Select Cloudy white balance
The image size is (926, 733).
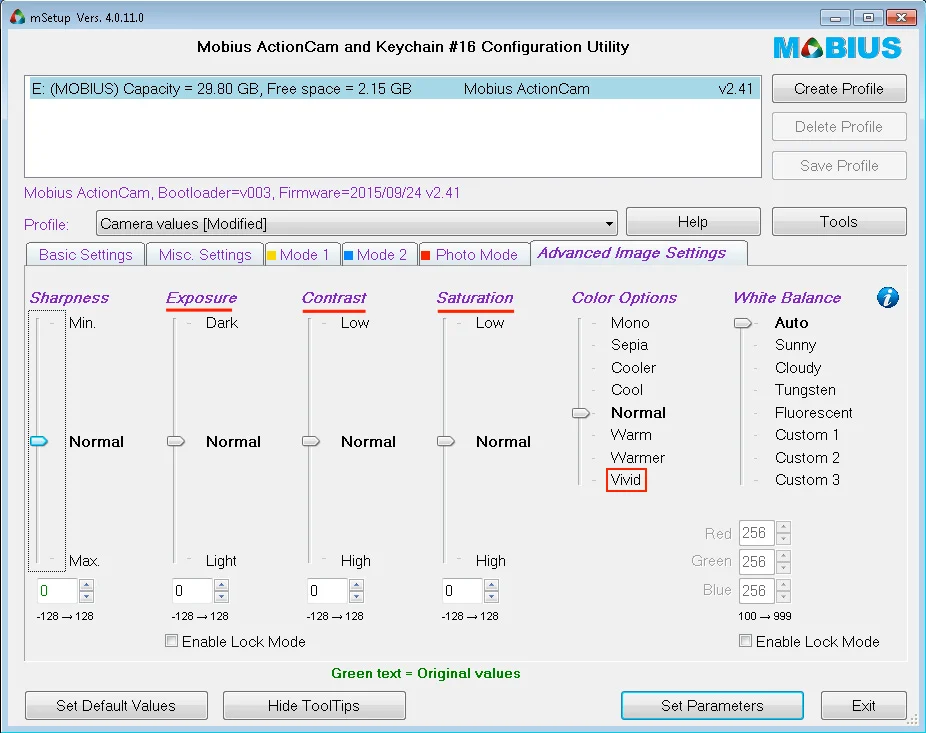click(798, 367)
